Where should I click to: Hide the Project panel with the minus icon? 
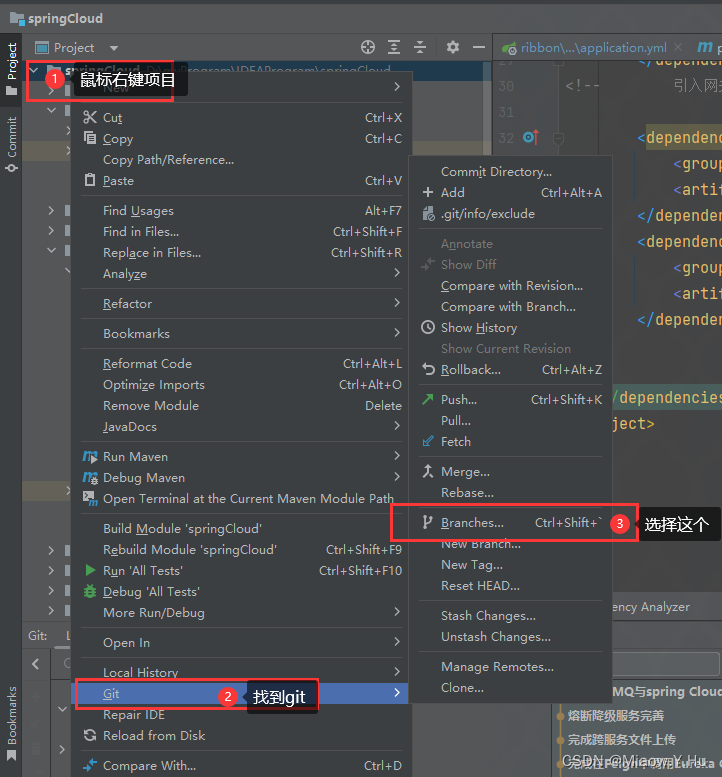pos(479,47)
